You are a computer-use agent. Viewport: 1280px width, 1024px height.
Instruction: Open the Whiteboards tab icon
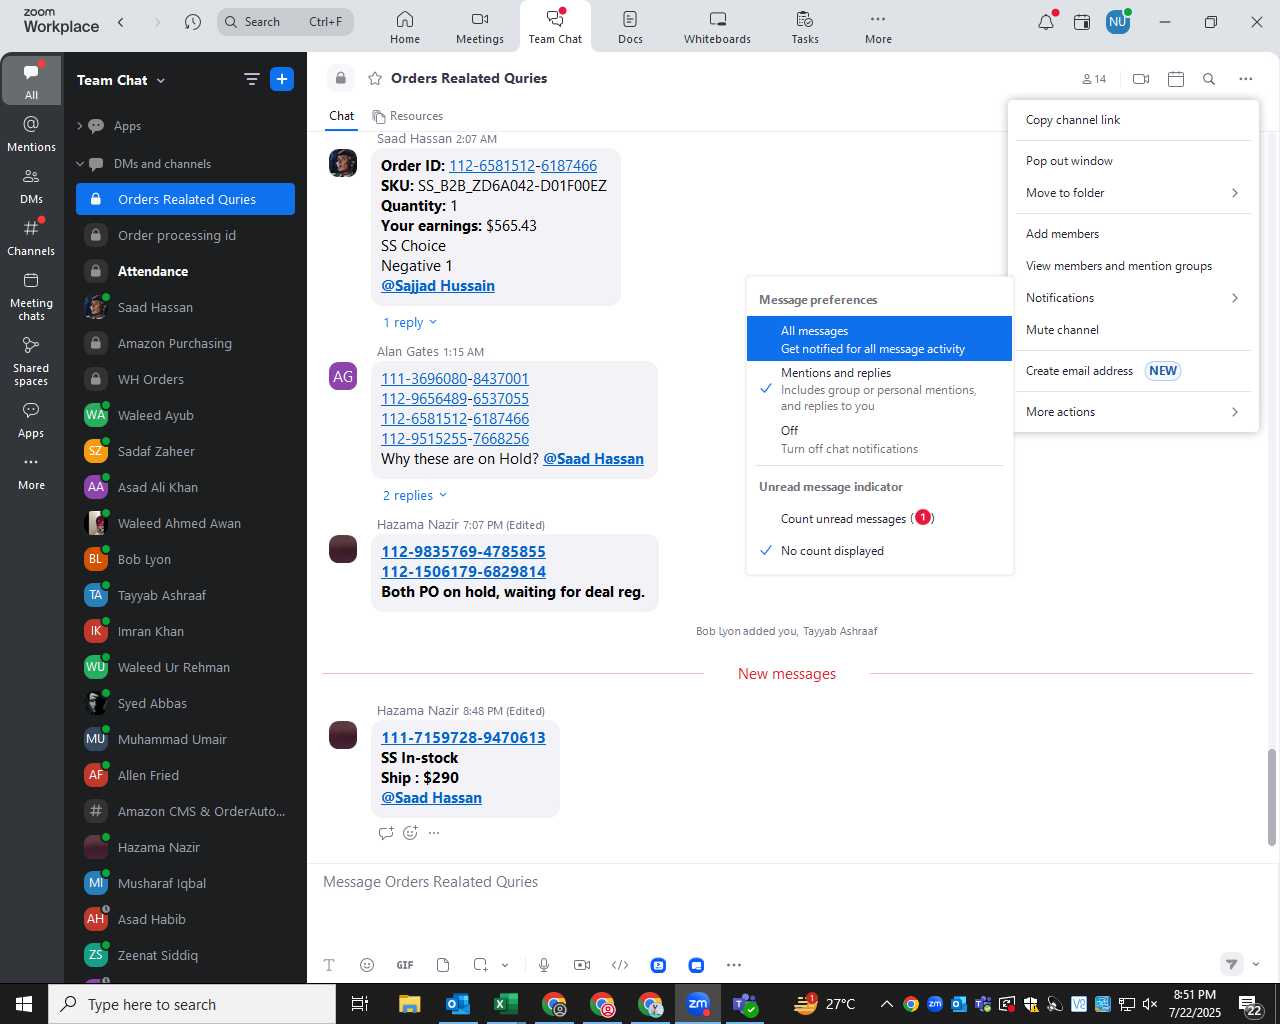tap(717, 27)
